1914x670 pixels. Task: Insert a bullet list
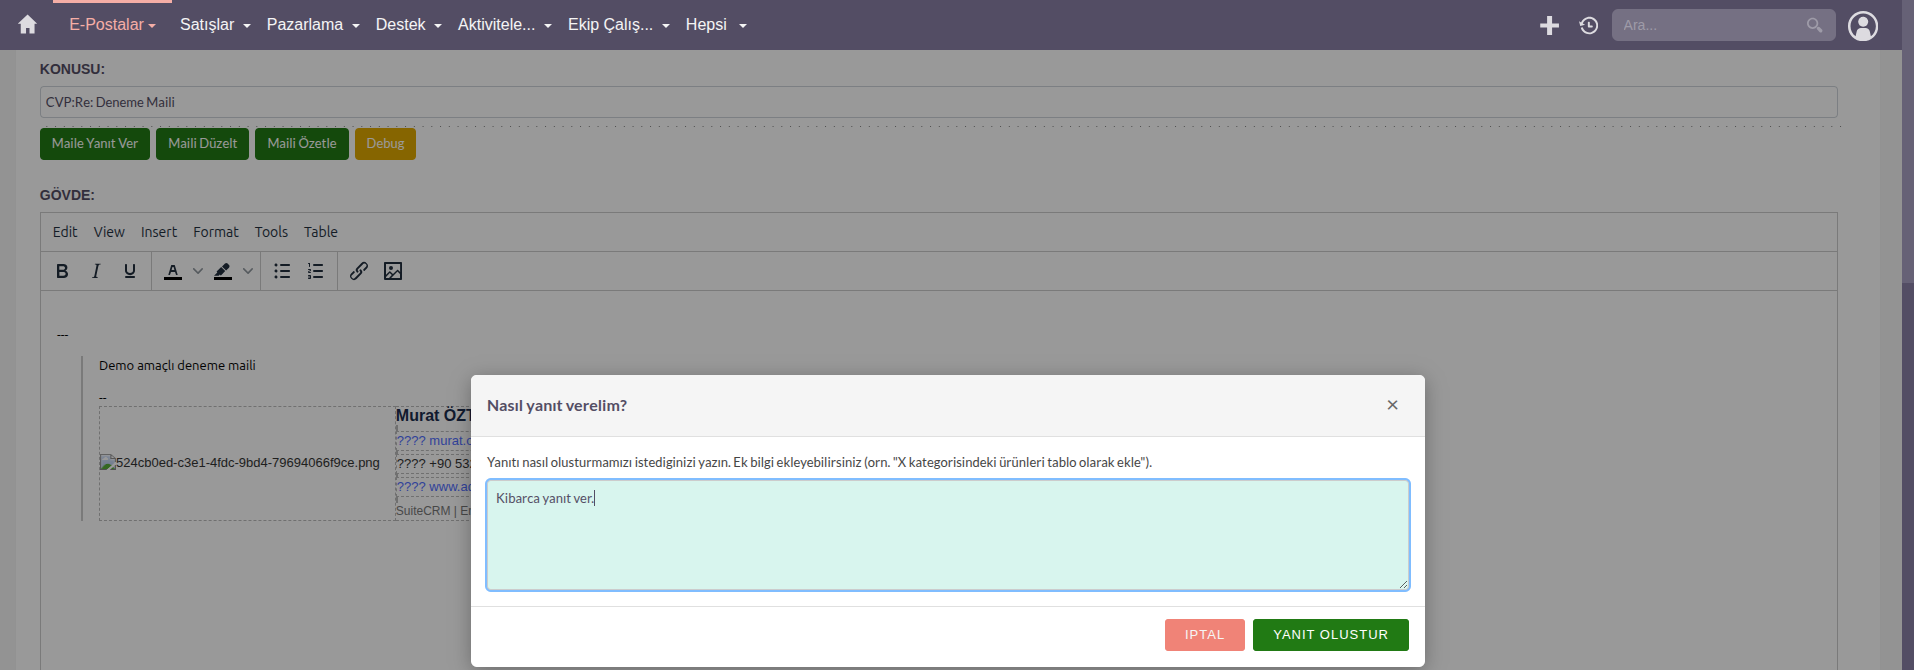click(x=282, y=271)
